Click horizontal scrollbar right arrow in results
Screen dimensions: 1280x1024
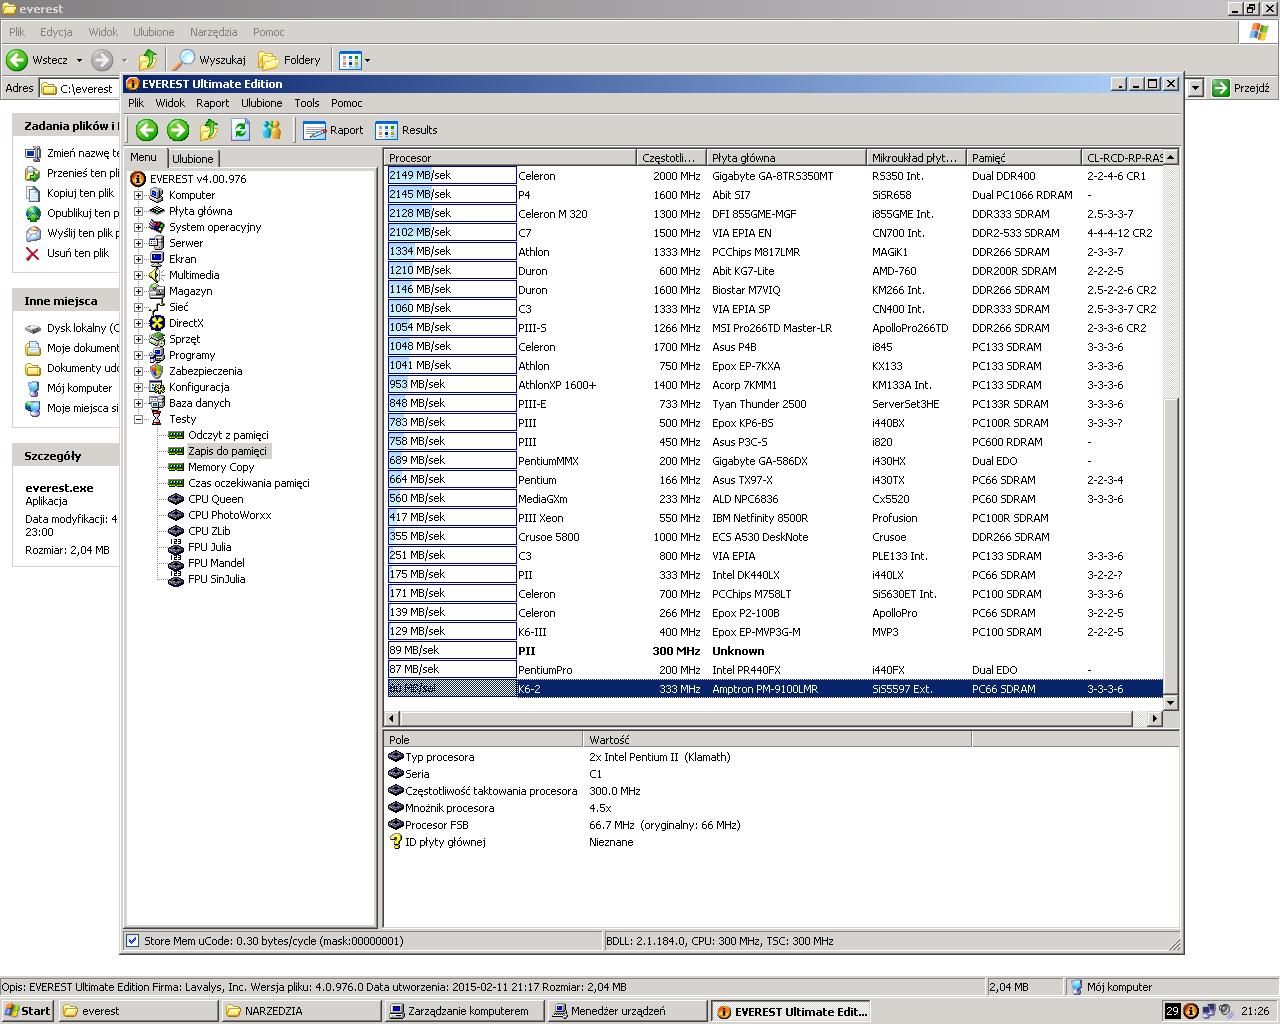click(x=1154, y=718)
